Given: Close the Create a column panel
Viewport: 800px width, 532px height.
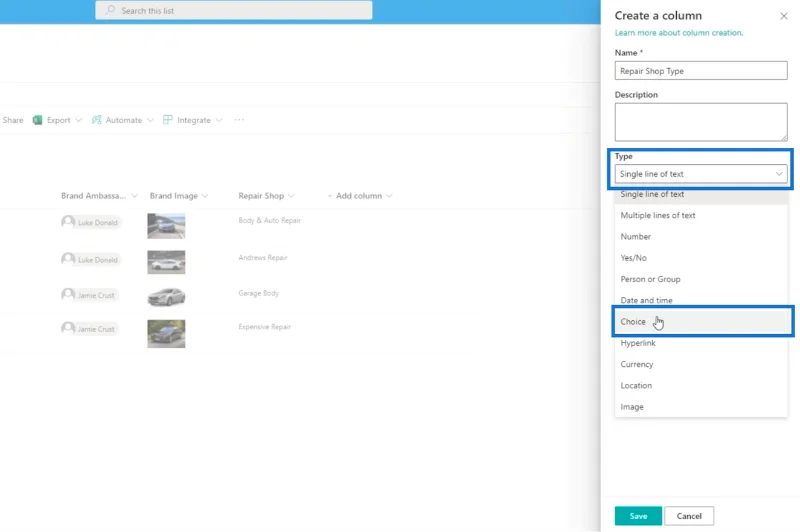Looking at the screenshot, I should tap(784, 16).
